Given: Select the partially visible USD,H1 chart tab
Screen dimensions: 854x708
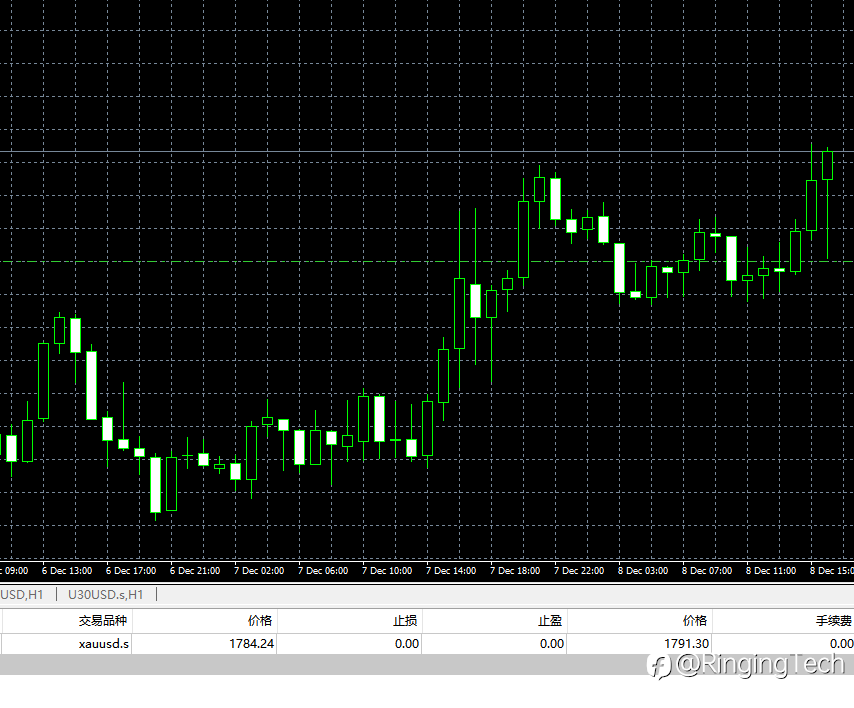Looking at the screenshot, I should click(22, 594).
